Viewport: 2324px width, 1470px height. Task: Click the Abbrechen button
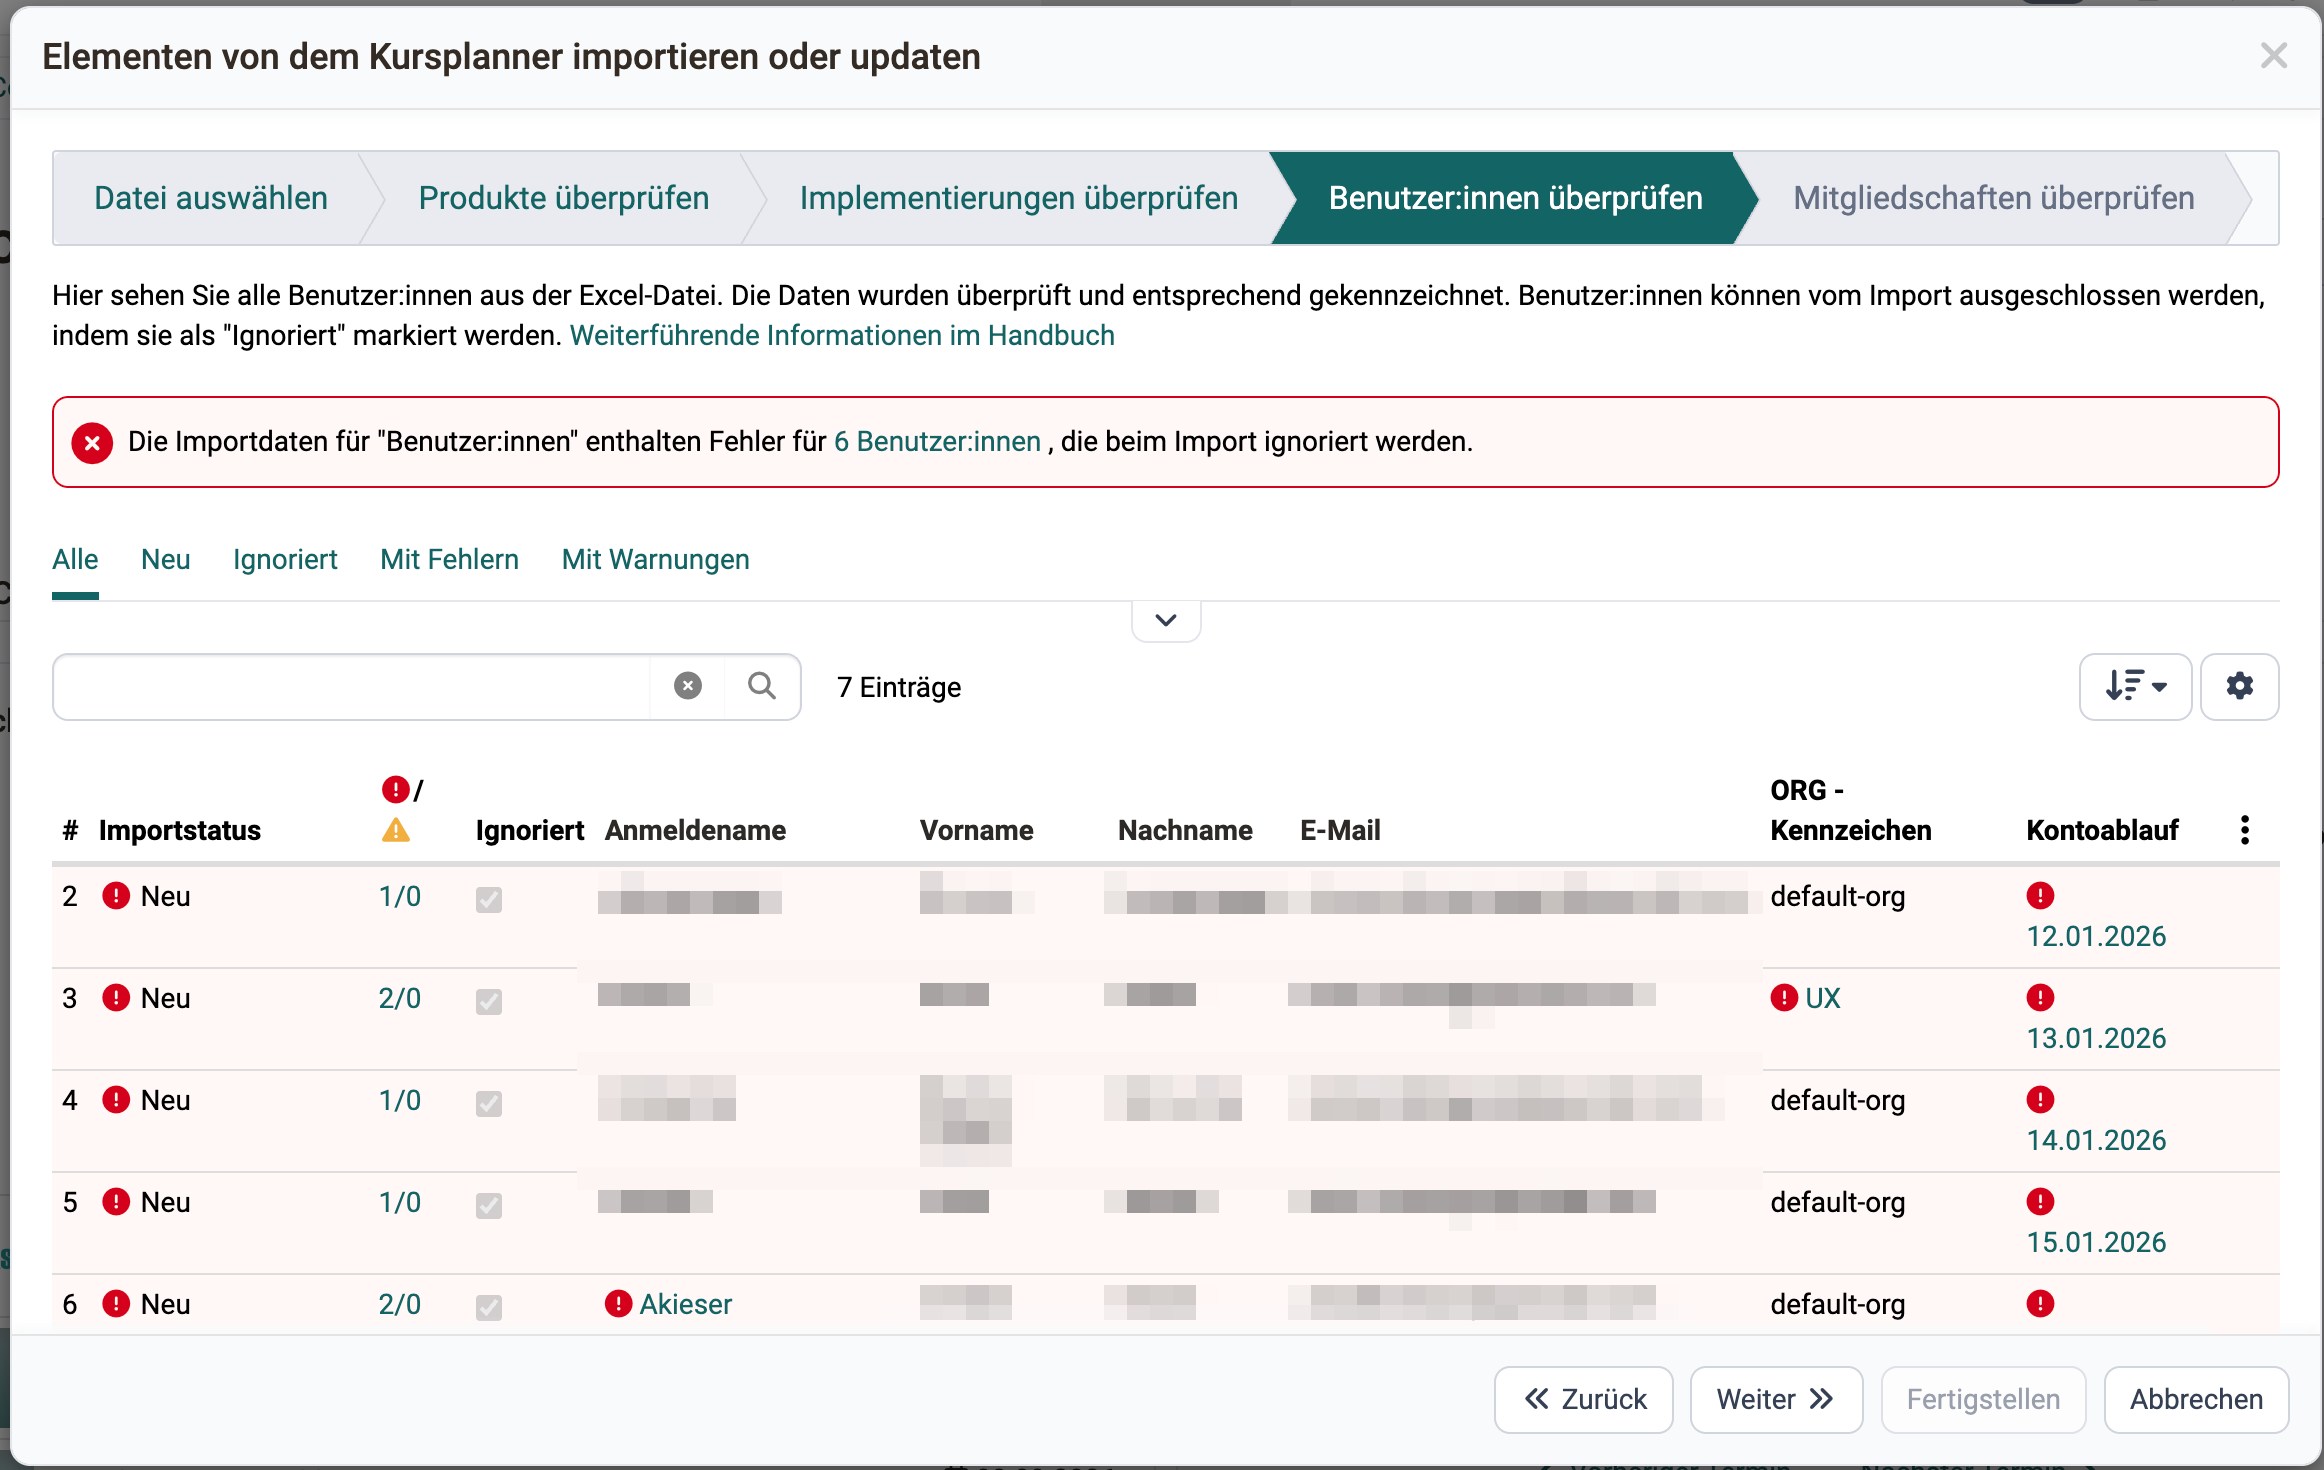pyautogui.click(x=2196, y=1400)
